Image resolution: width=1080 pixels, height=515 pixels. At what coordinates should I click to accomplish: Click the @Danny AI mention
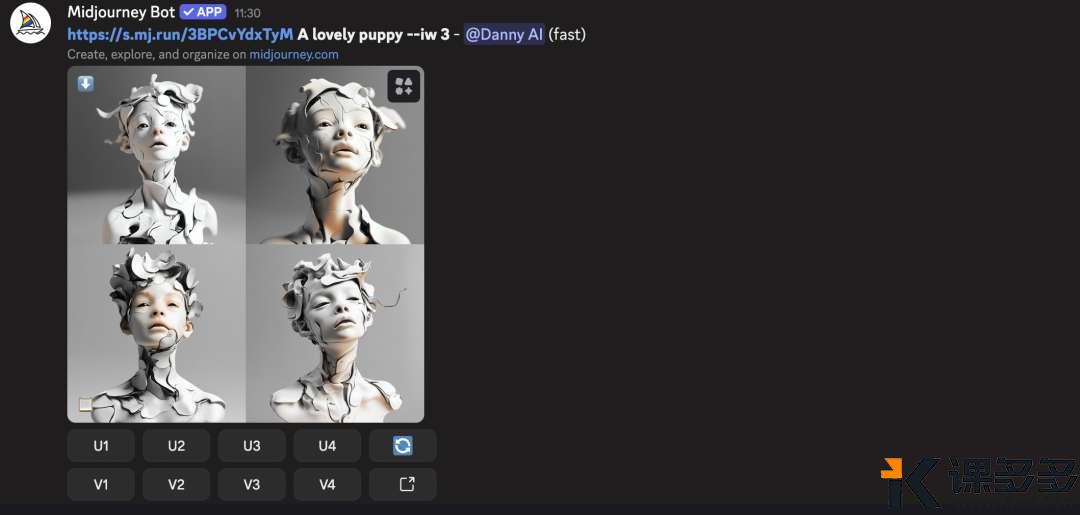[504, 34]
